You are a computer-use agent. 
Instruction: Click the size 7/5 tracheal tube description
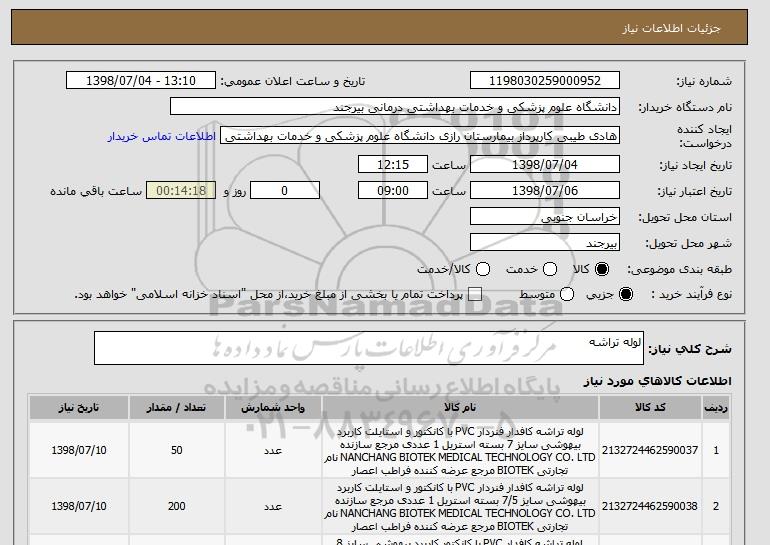coord(460,507)
